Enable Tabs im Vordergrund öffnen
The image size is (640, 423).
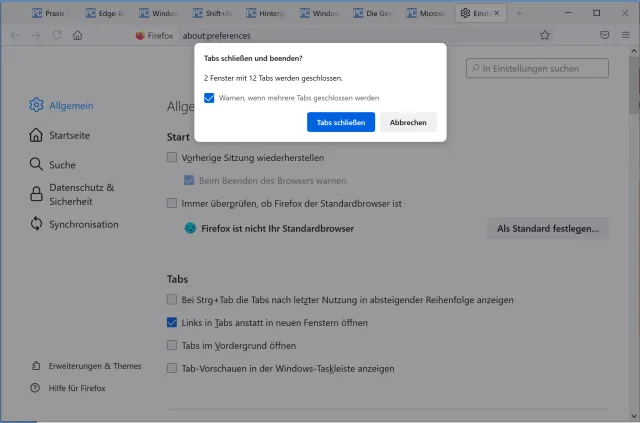pyautogui.click(x=173, y=346)
